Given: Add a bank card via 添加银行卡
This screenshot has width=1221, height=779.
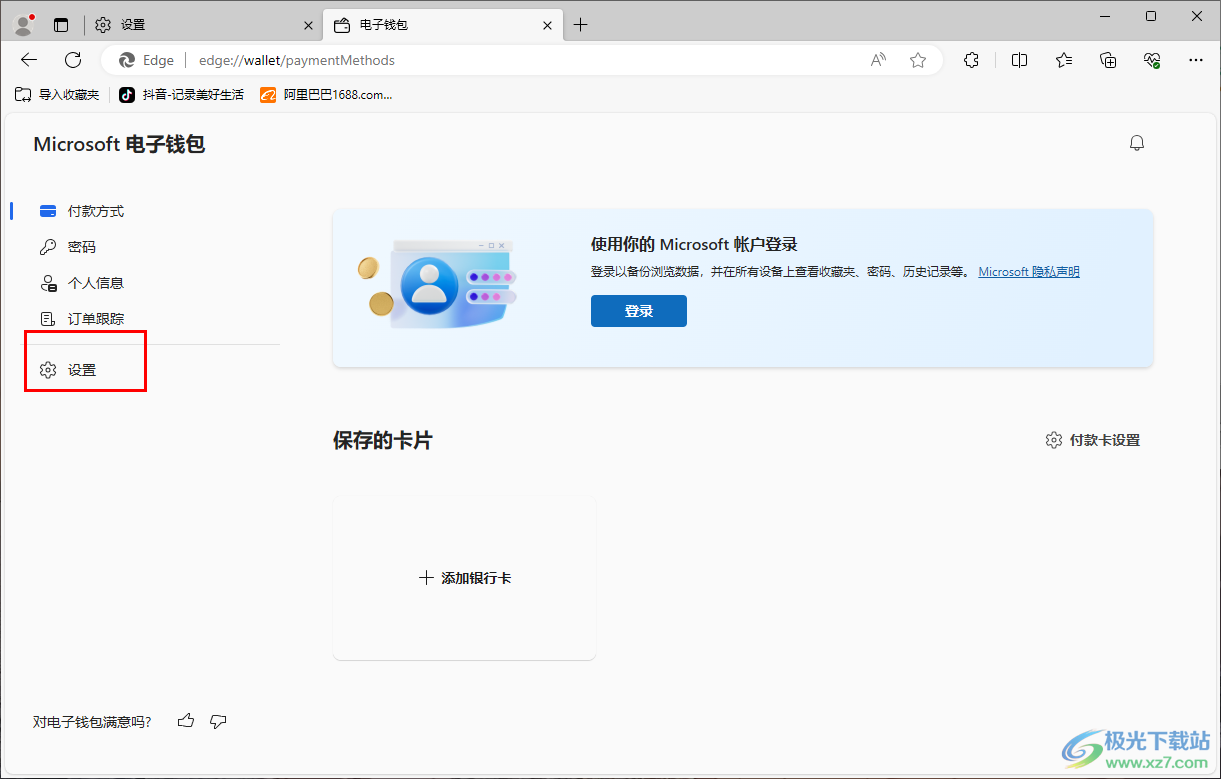Looking at the screenshot, I should (463, 577).
